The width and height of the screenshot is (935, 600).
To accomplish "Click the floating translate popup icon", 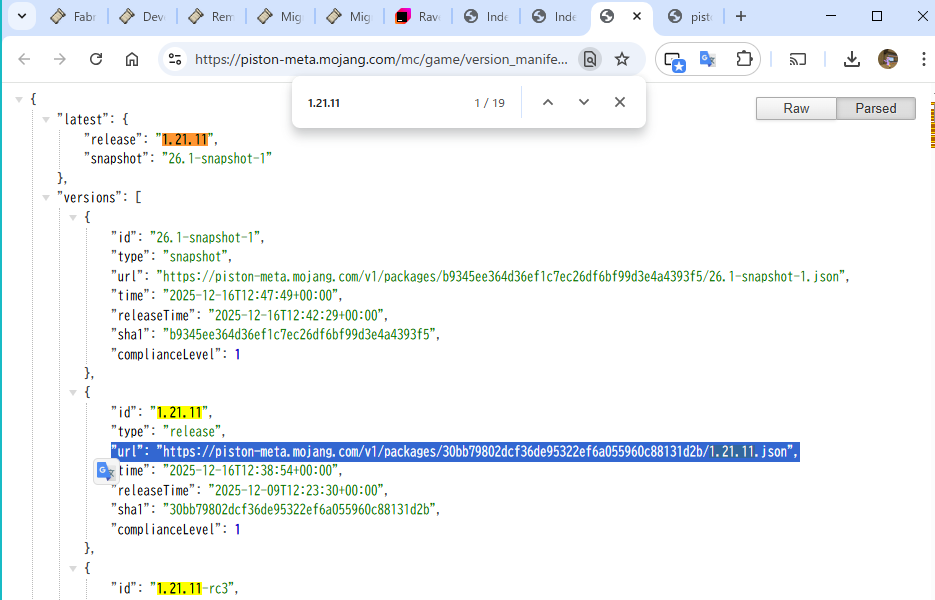I will (105, 472).
